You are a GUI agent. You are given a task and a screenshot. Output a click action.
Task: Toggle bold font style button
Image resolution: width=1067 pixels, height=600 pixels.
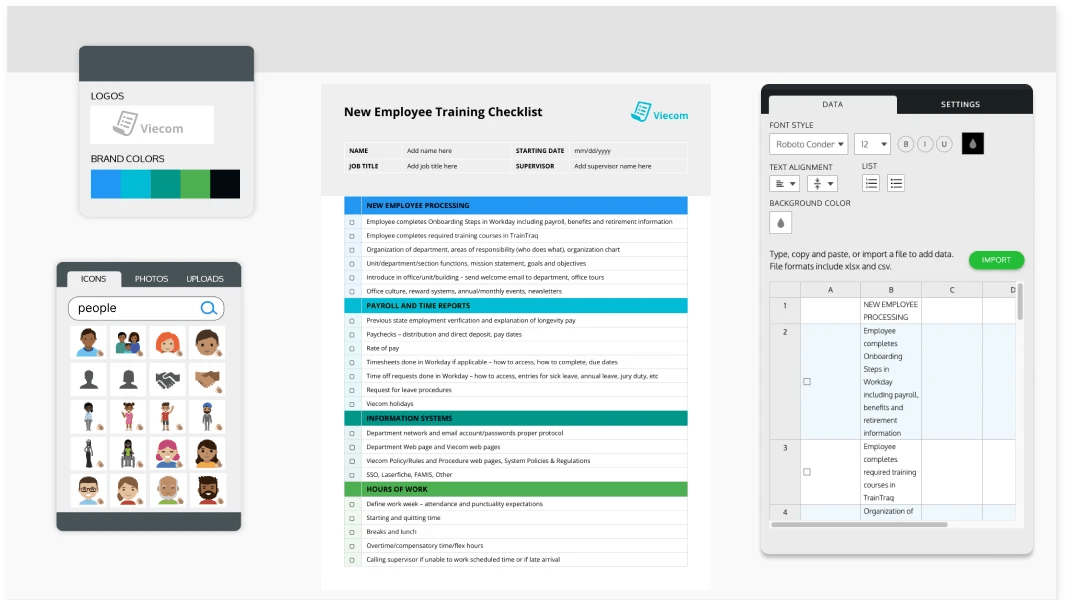coord(906,144)
